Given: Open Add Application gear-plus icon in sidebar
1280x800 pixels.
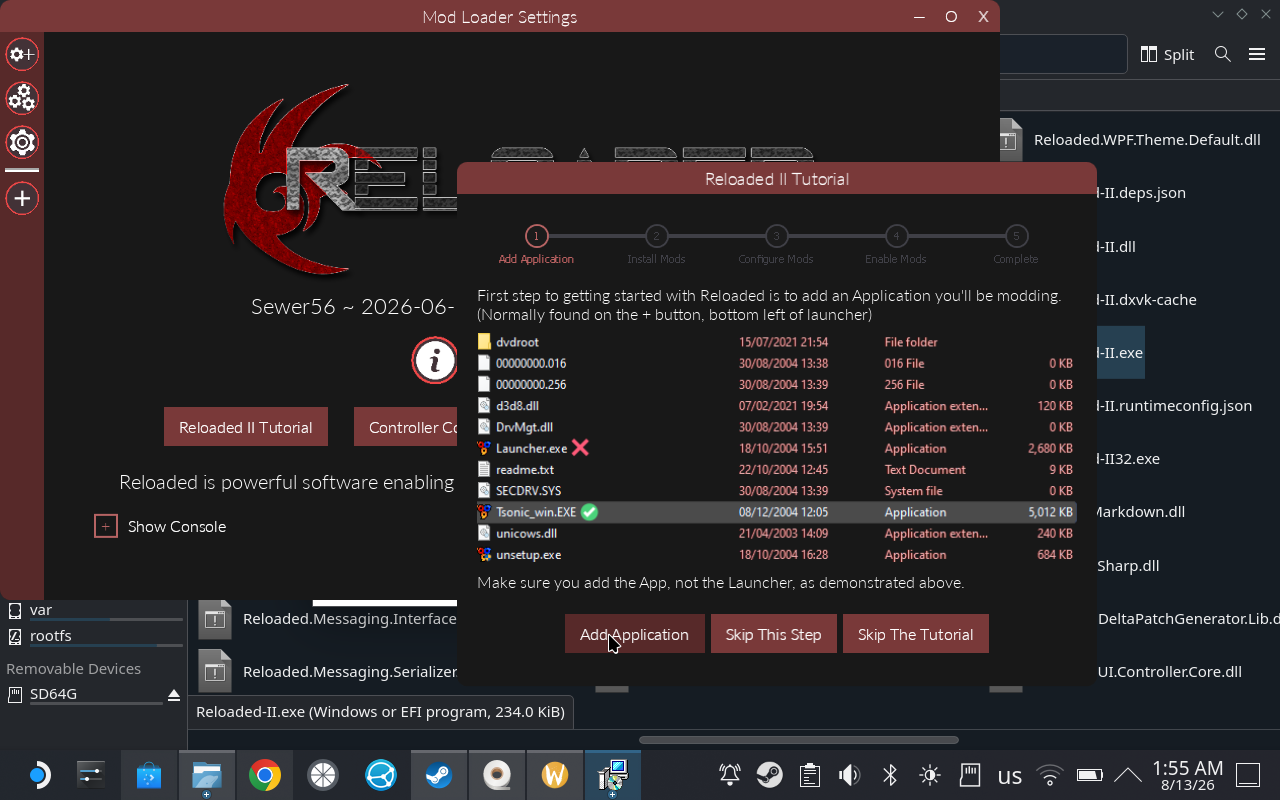Looking at the screenshot, I should [x=22, y=54].
